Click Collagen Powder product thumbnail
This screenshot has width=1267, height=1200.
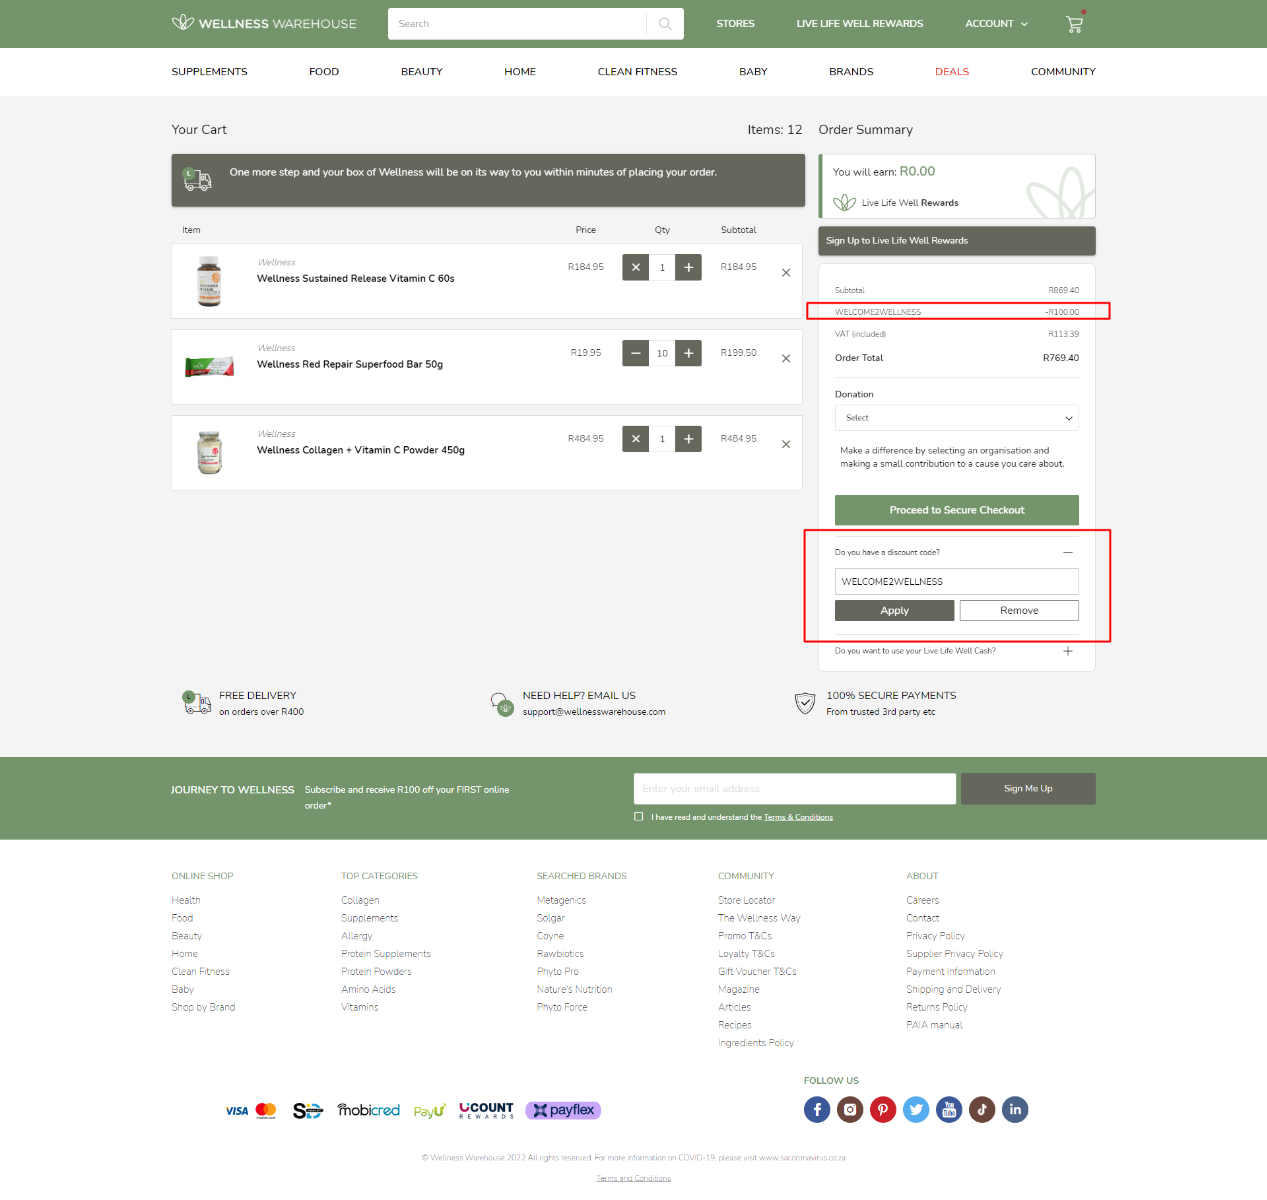pyautogui.click(x=209, y=453)
